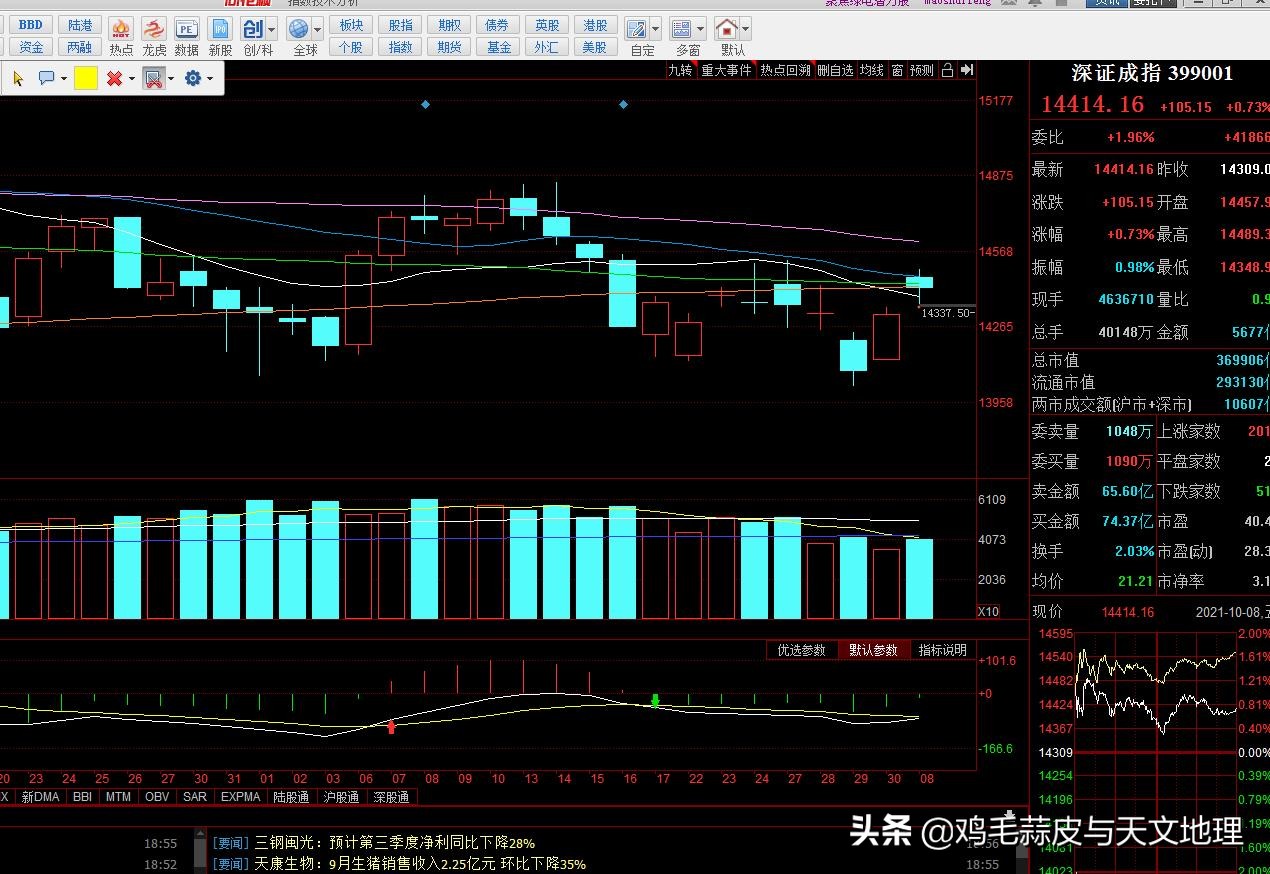The width and height of the screenshot is (1270, 874).
Task: Toggle the 均线 moving average lines
Action: pyautogui.click(x=872, y=70)
